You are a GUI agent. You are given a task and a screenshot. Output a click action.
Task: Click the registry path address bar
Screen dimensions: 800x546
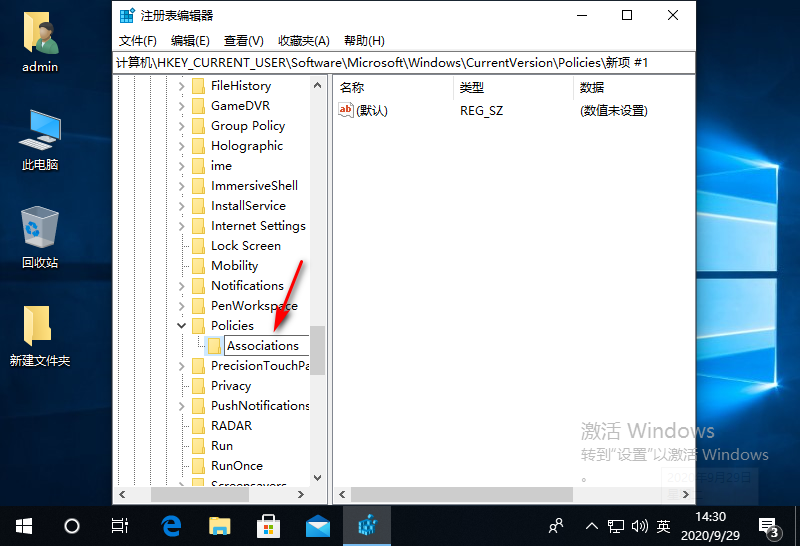[404, 63]
